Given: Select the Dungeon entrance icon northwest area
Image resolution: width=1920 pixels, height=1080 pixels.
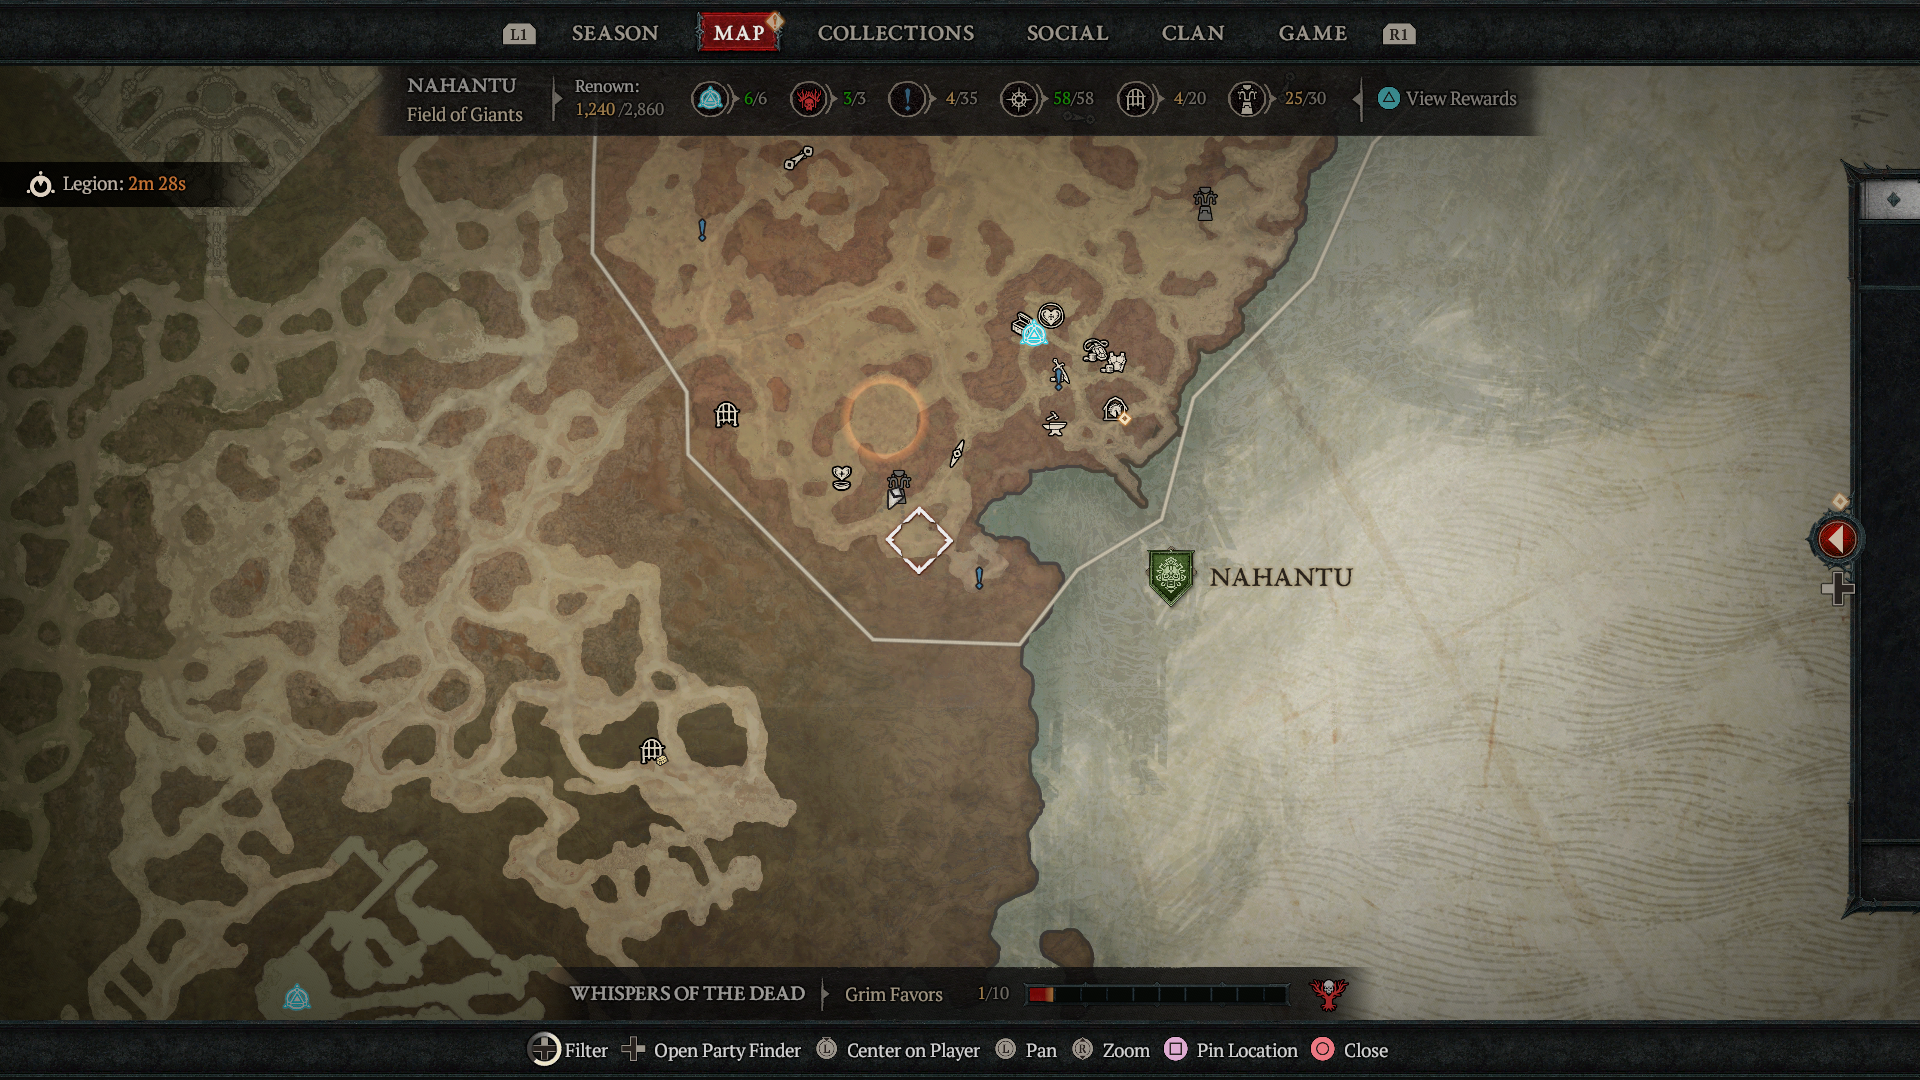Looking at the screenshot, I should coord(727,415).
